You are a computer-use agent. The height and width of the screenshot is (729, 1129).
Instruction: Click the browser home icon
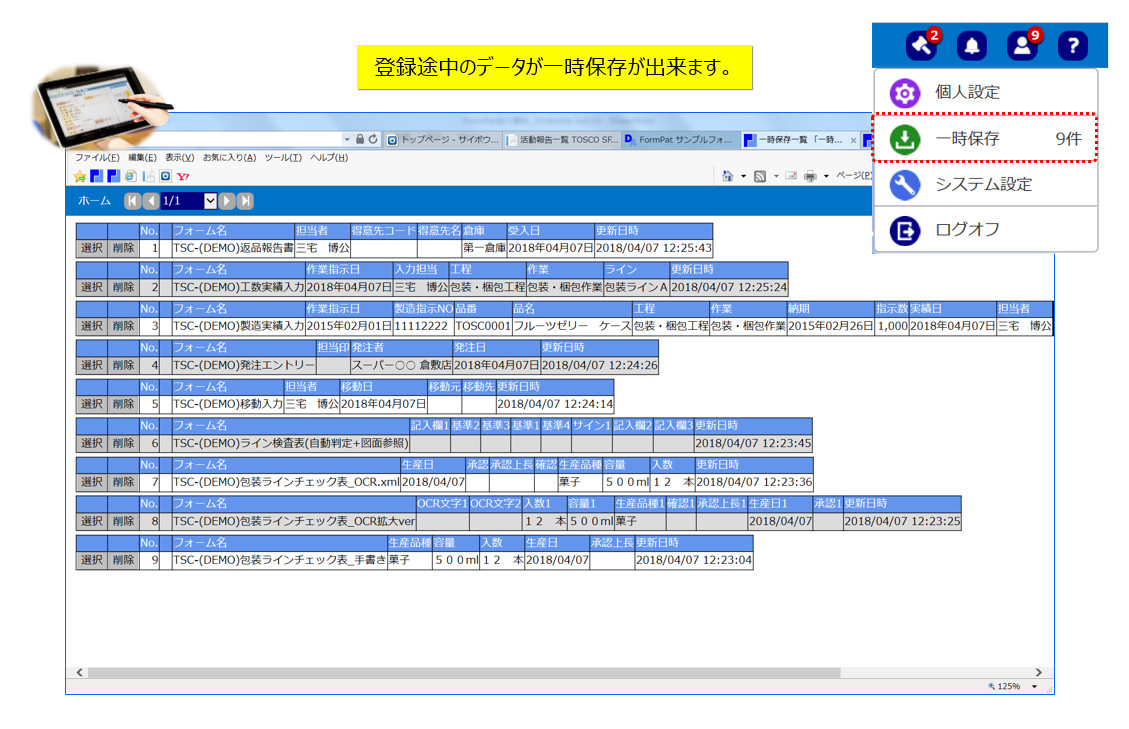pyautogui.click(x=727, y=176)
